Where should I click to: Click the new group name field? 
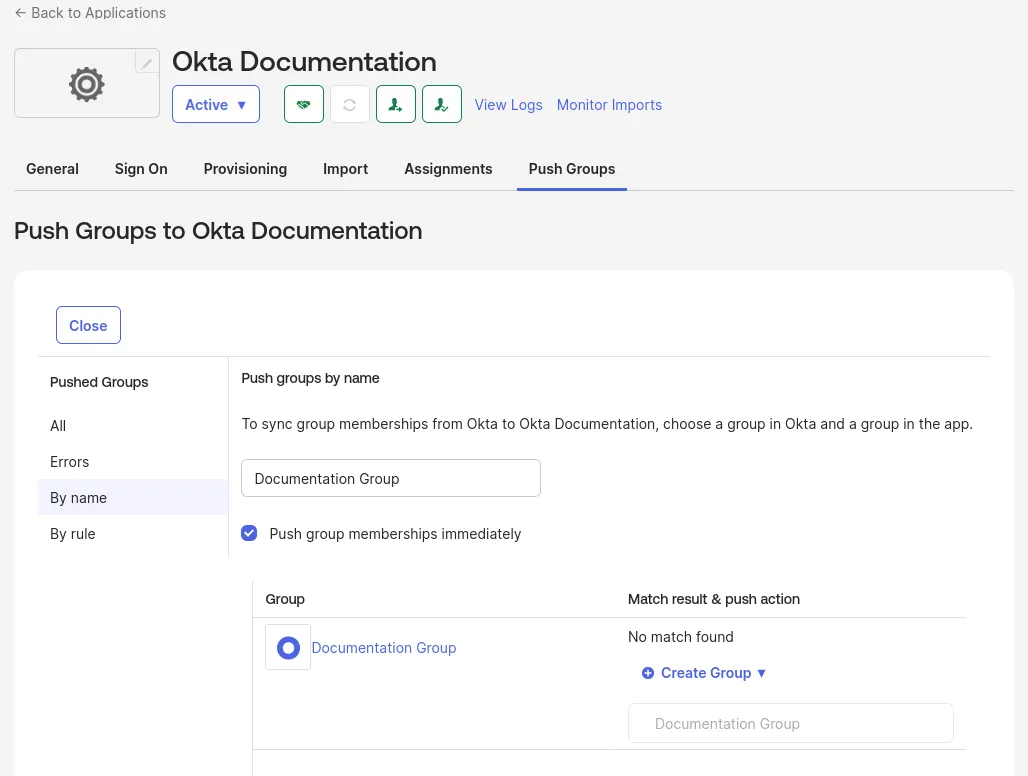pyautogui.click(x=791, y=724)
